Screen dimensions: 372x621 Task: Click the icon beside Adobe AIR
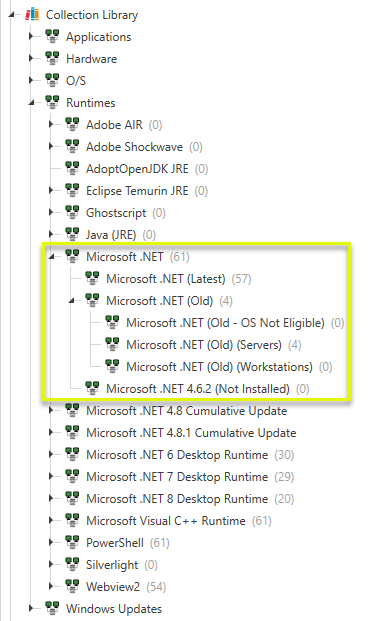72,124
